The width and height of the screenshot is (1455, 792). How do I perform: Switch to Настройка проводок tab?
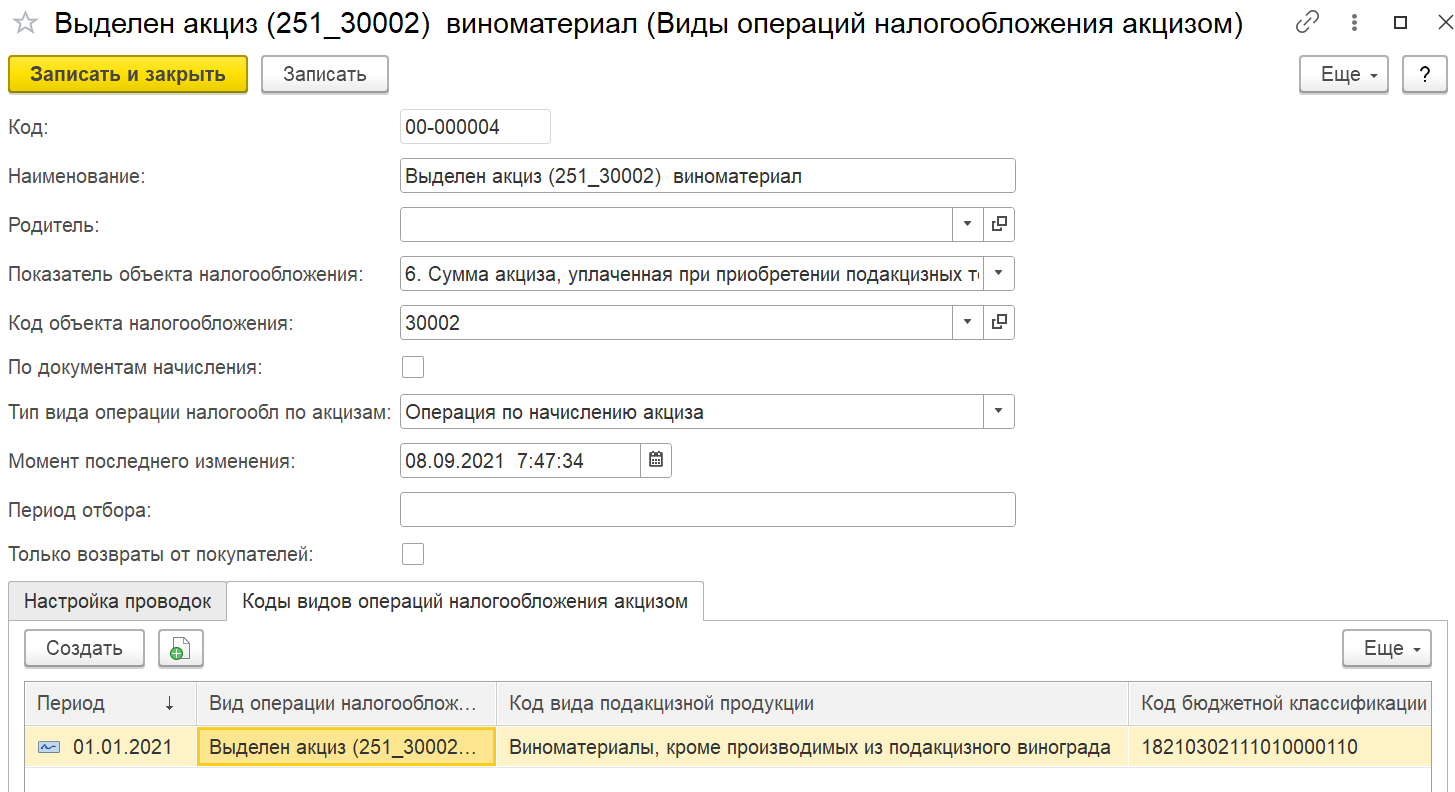pyautogui.click(x=118, y=601)
